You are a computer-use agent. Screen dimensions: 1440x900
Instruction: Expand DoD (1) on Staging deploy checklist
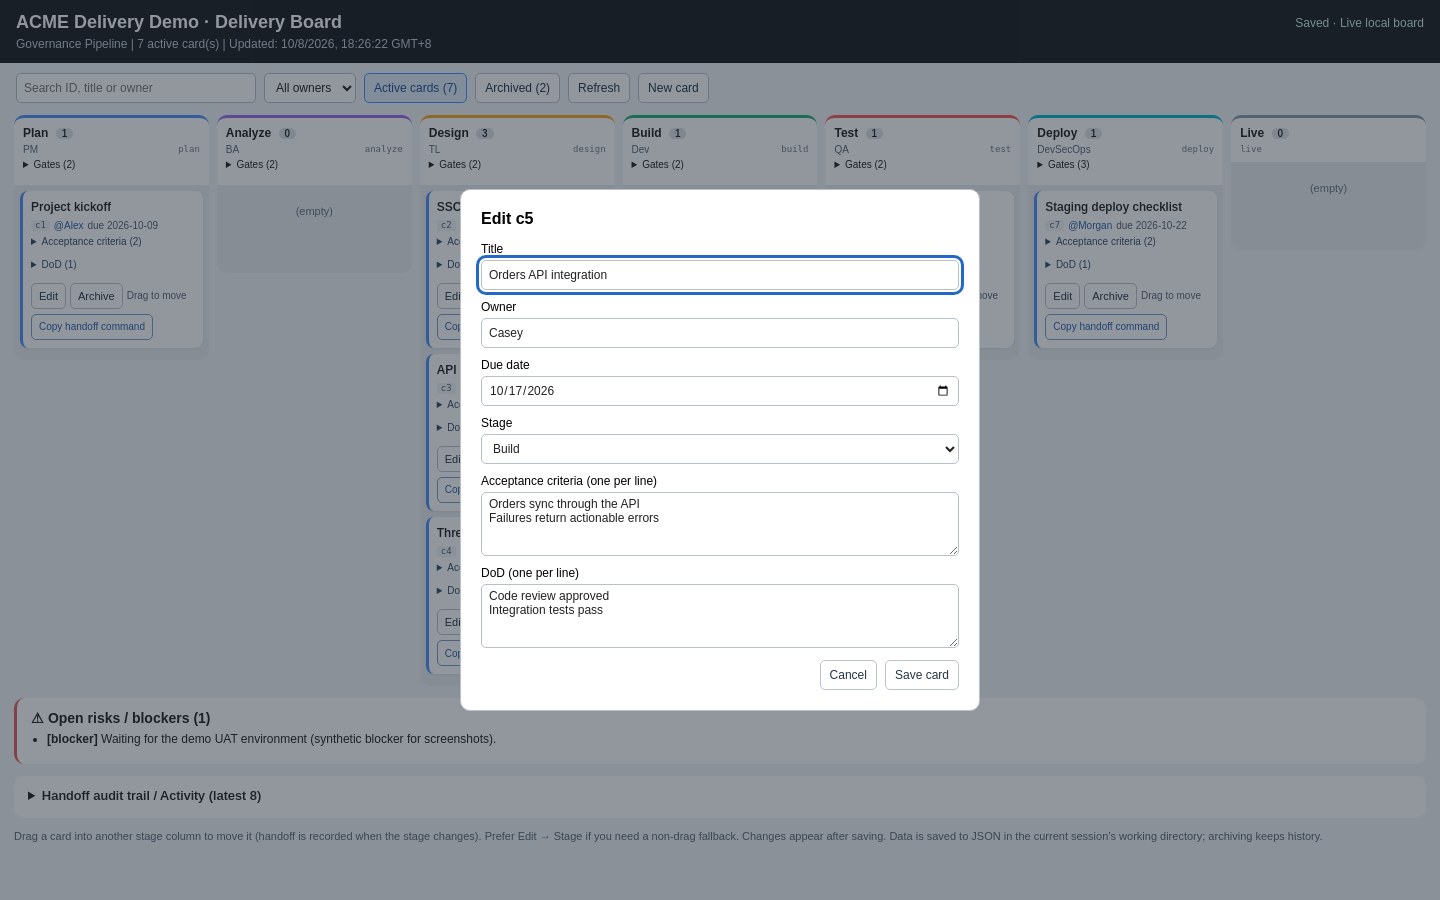1068,264
